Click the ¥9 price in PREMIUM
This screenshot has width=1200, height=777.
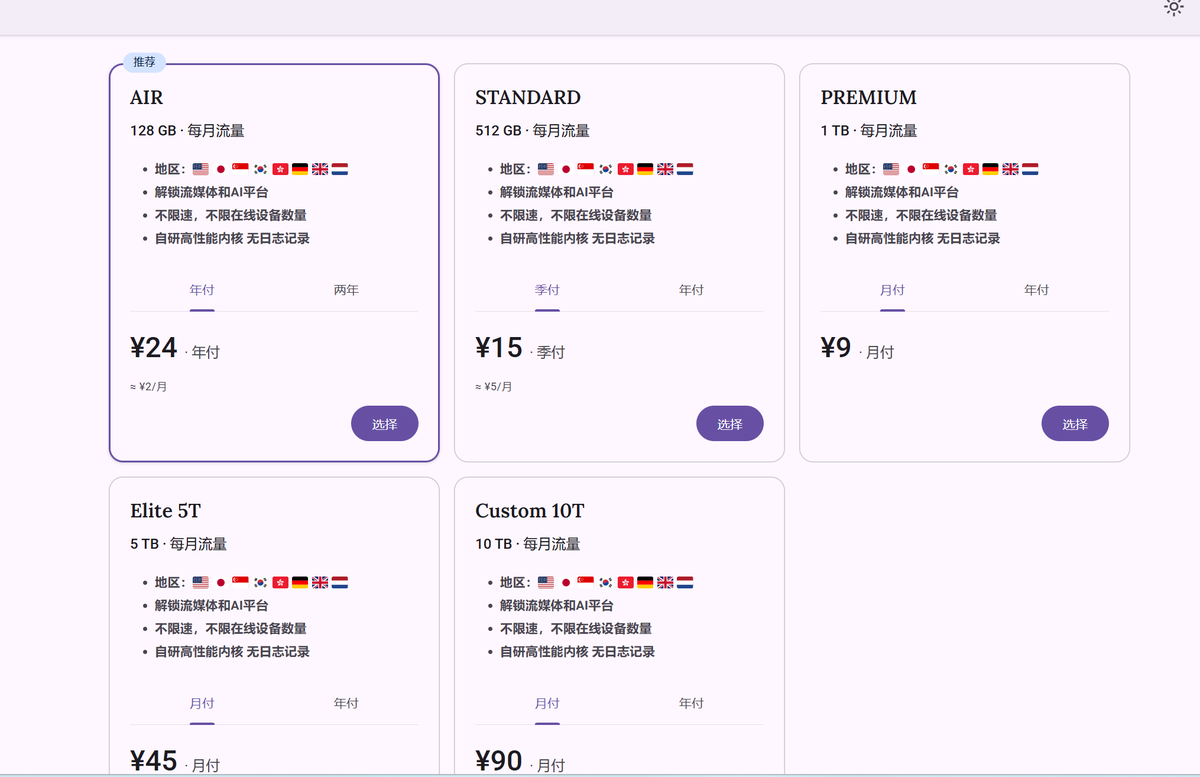836,348
